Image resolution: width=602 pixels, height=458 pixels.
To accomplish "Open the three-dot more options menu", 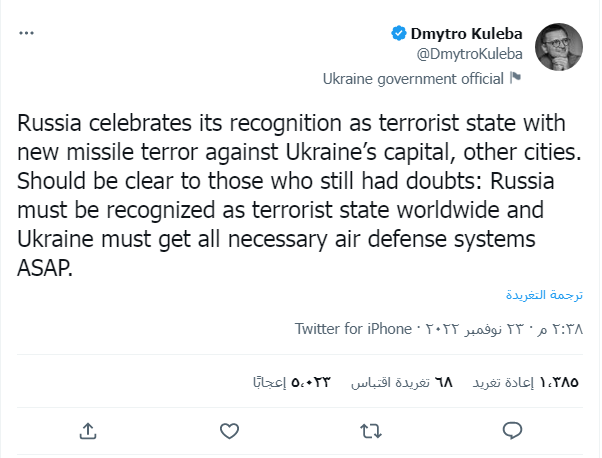I will point(26,33).
